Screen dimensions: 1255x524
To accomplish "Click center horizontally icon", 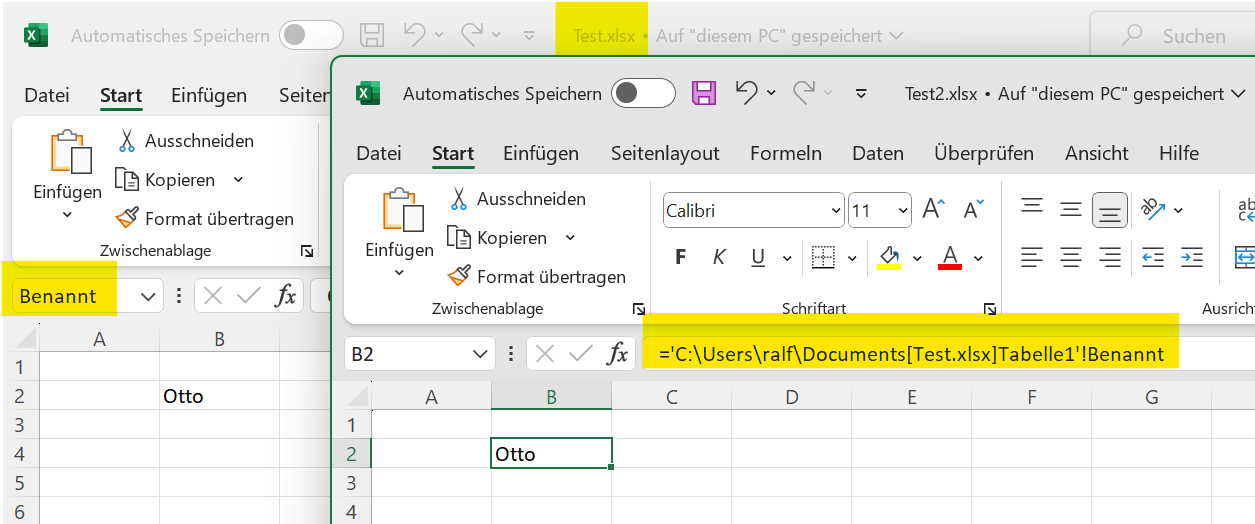I will [x=1071, y=257].
